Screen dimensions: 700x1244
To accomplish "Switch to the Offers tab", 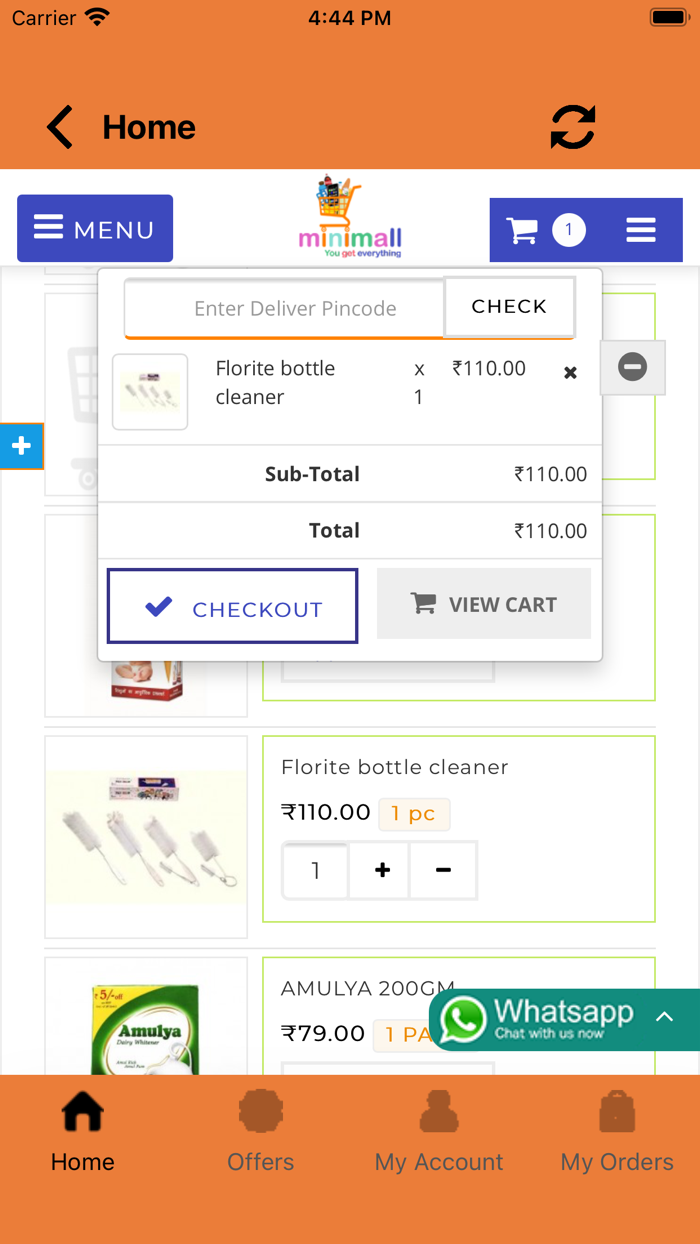I will [260, 1130].
